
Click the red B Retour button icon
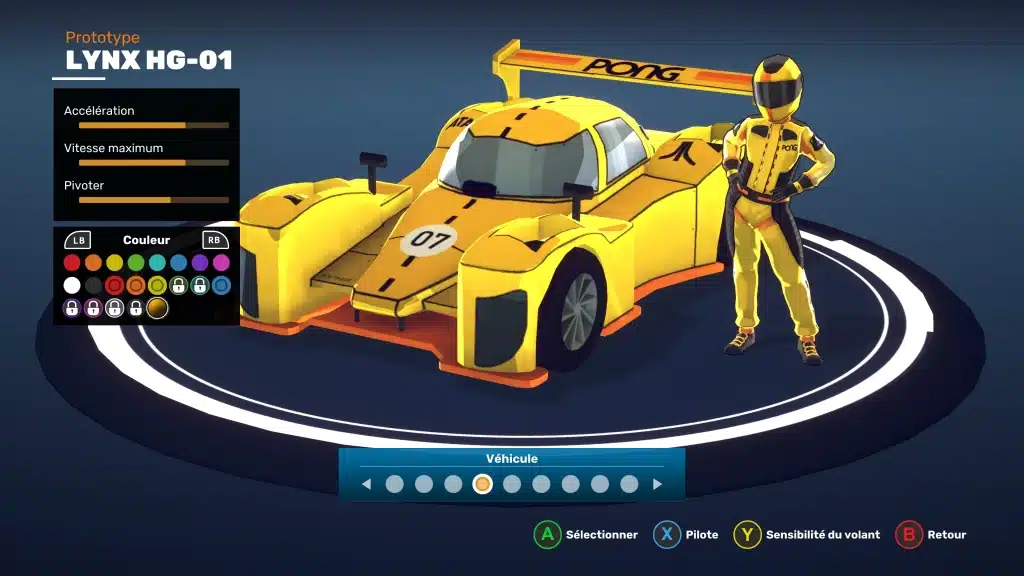click(x=908, y=534)
